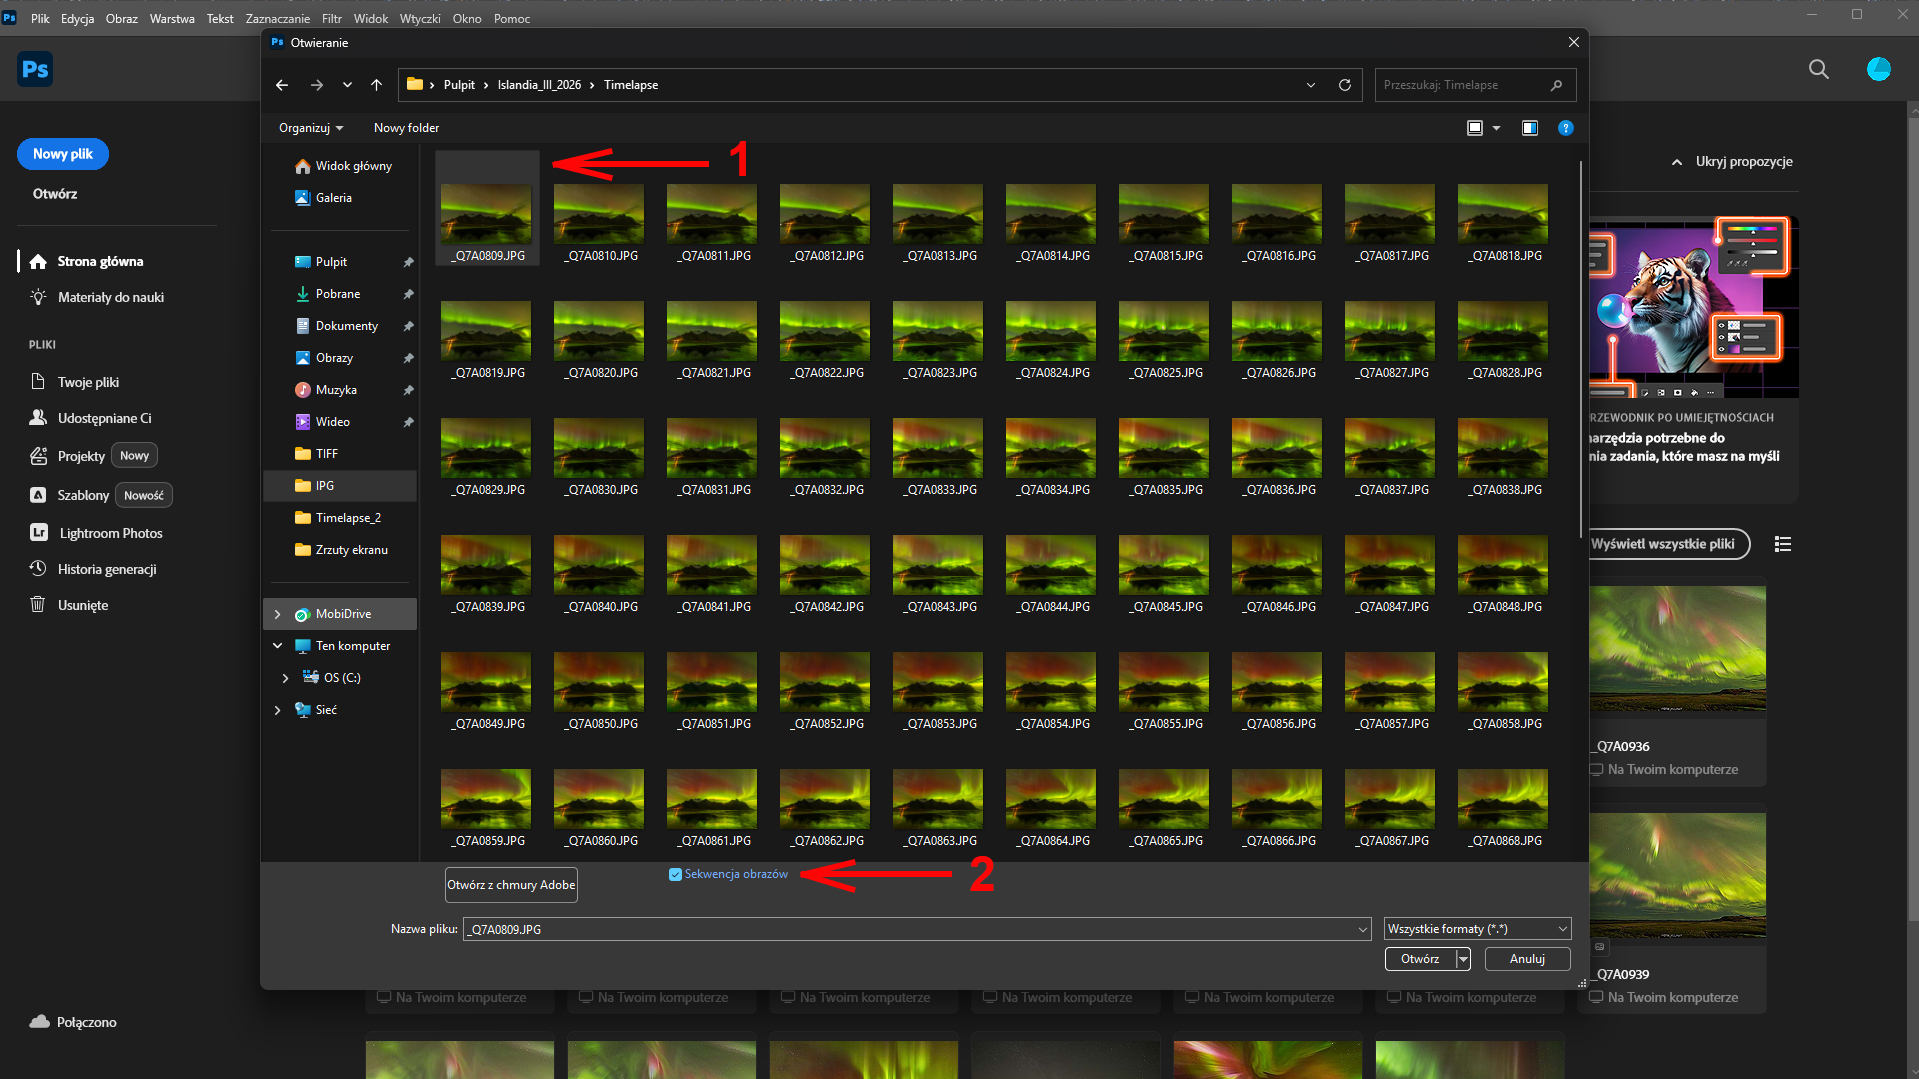Refresh the Timelapse folder listing

coord(1344,85)
